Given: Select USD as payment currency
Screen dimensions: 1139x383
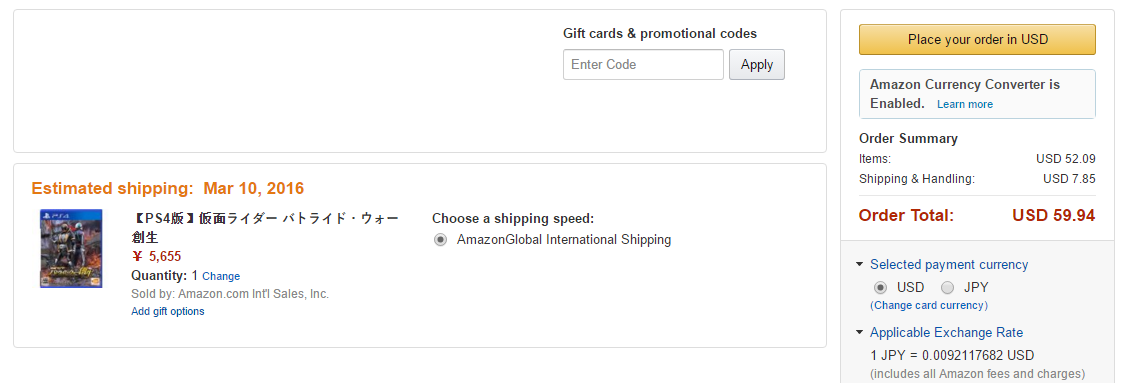Looking at the screenshot, I should 880,287.
